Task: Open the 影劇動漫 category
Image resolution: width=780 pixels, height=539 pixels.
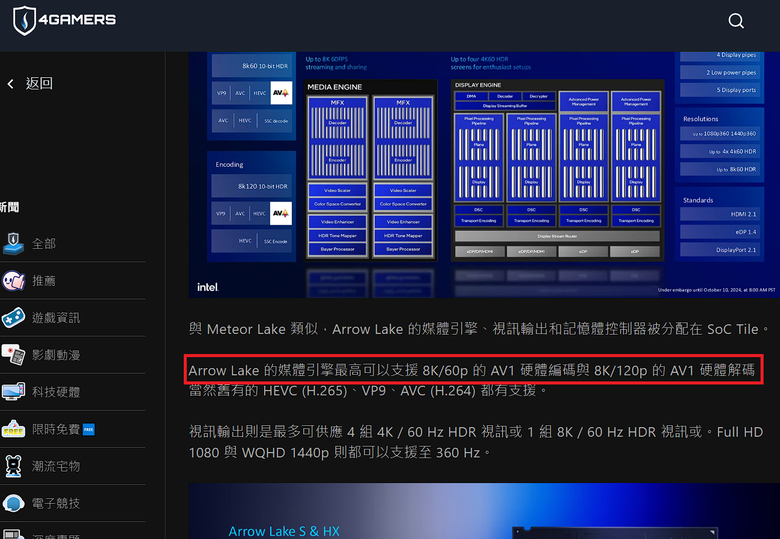Action: click(x=56, y=355)
